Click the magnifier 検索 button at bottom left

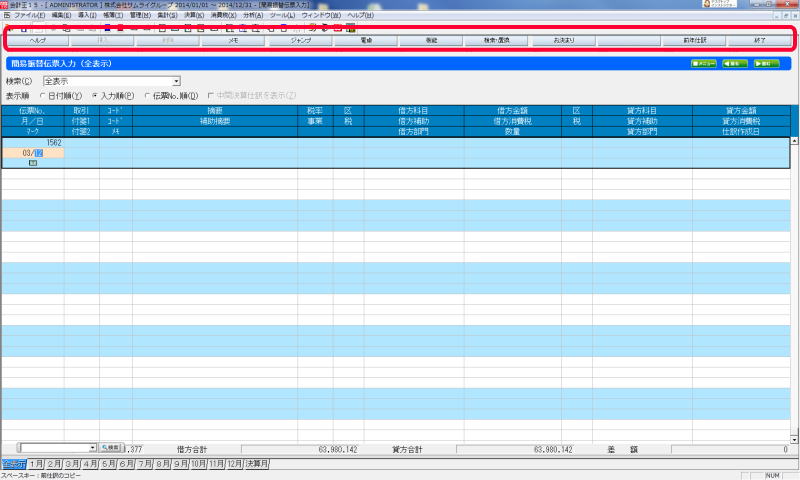[x=112, y=449]
